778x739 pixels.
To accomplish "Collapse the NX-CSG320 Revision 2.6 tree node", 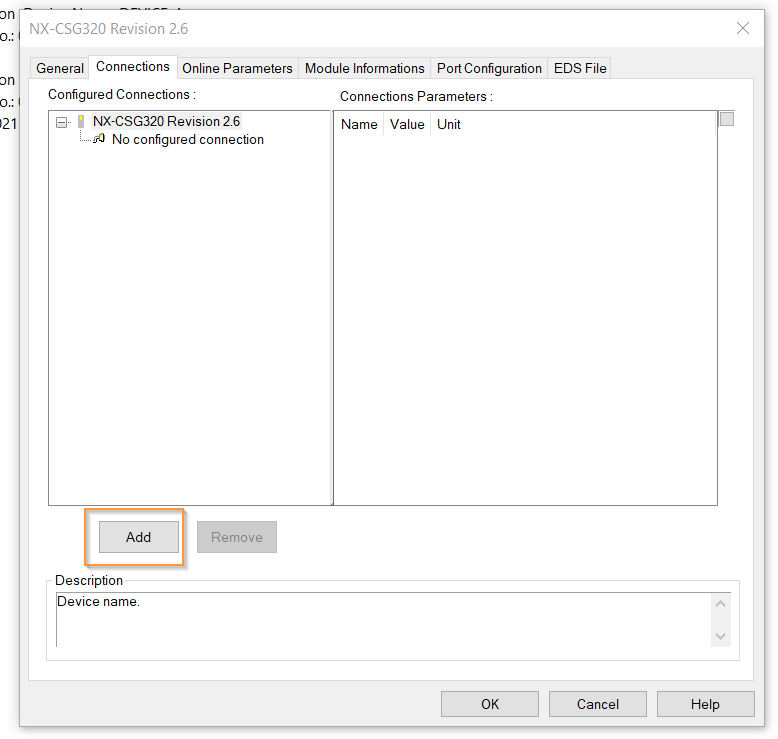I will click(x=62, y=122).
